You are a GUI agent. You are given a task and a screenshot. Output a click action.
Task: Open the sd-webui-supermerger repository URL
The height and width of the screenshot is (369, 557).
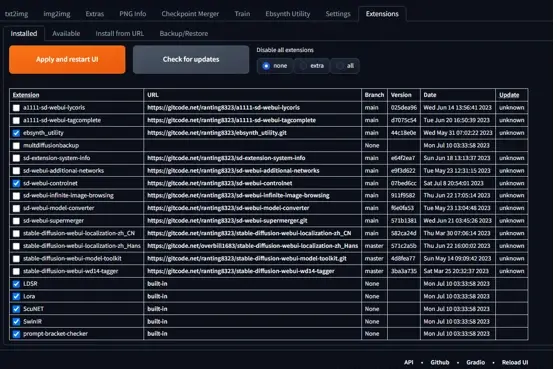pos(227,221)
